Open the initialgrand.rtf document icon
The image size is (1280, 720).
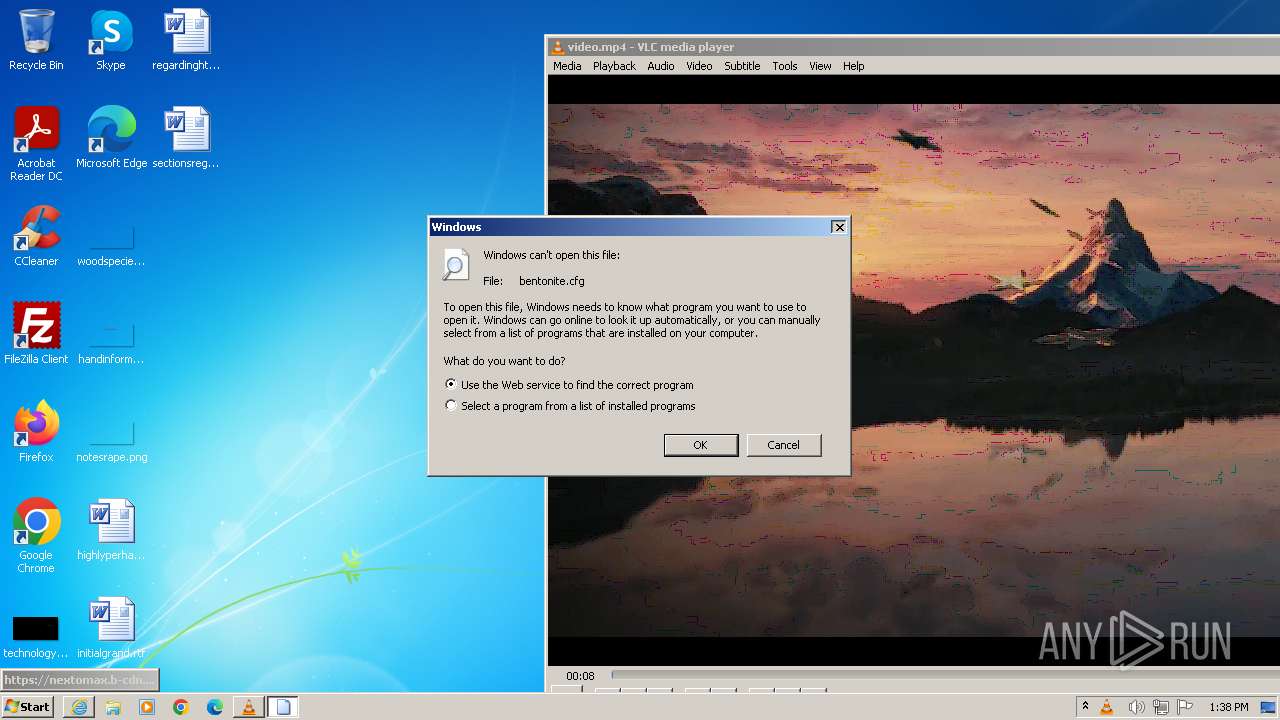[x=111, y=628]
